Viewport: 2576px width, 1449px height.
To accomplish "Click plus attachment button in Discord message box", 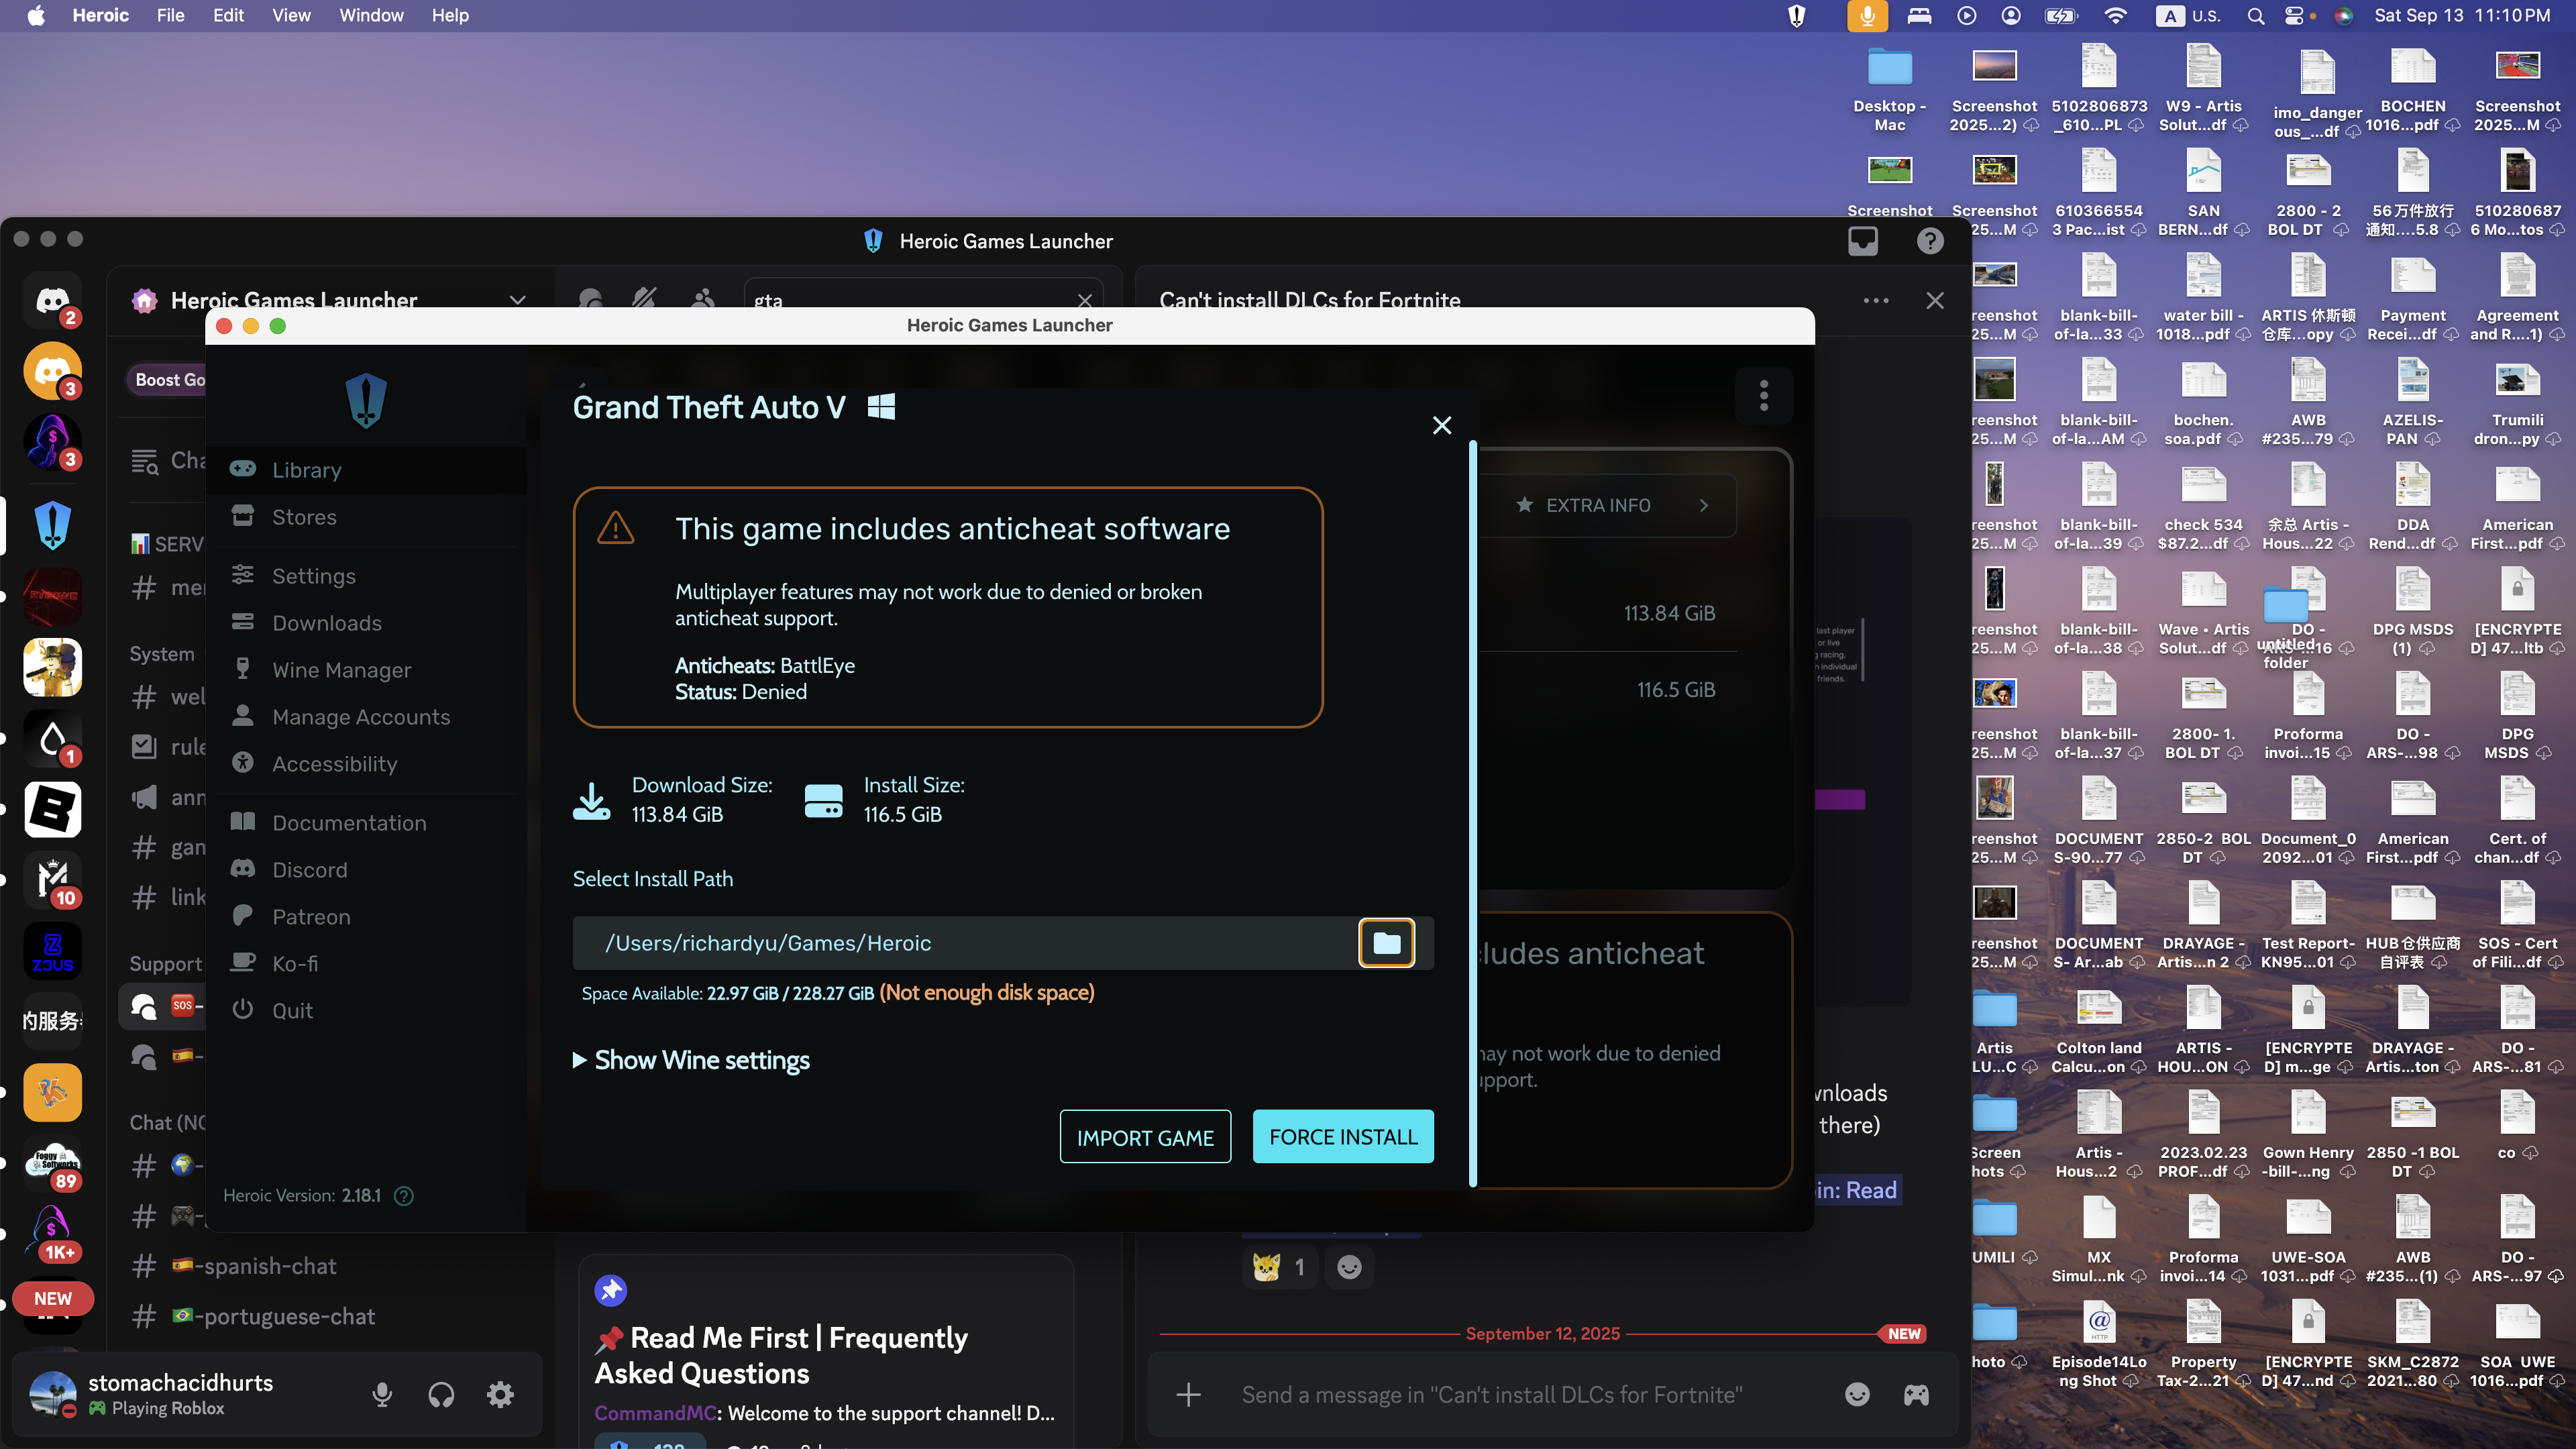I will pyautogui.click(x=1188, y=1395).
